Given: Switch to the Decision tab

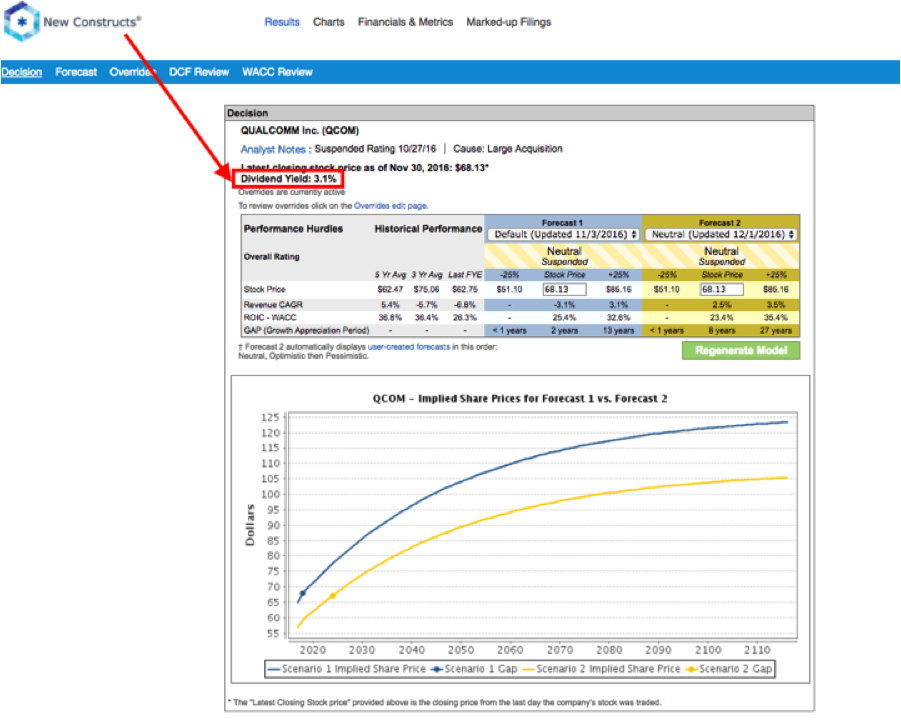Looking at the screenshot, I should [21, 72].
